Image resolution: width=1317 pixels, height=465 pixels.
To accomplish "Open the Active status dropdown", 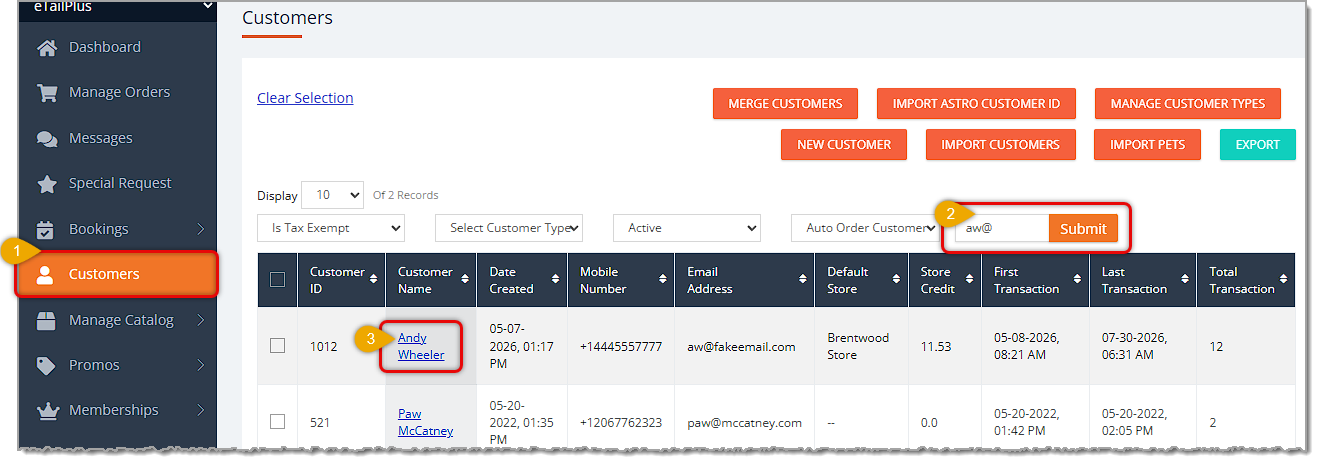I will [687, 228].
